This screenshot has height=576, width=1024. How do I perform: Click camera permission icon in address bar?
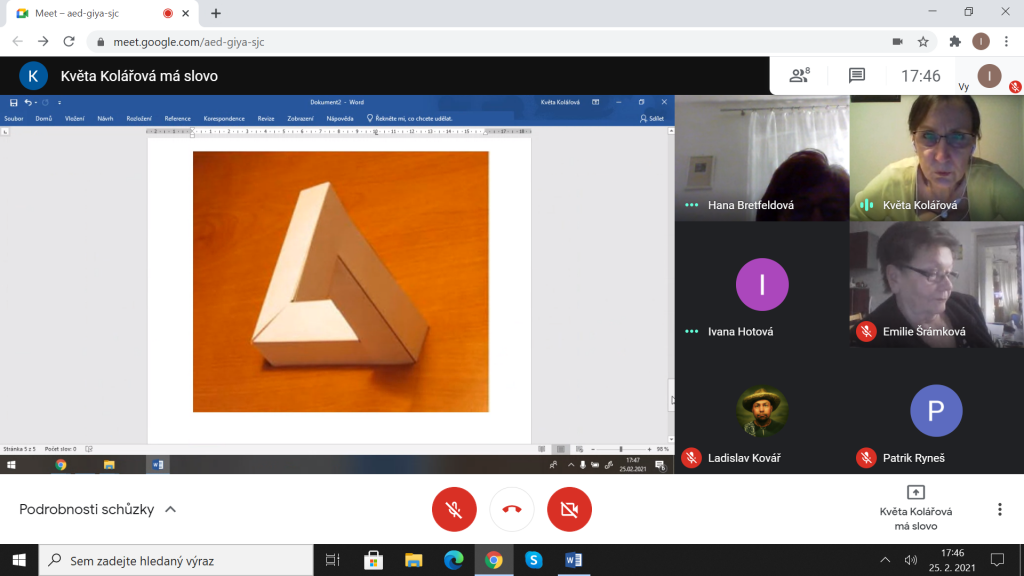point(897,41)
